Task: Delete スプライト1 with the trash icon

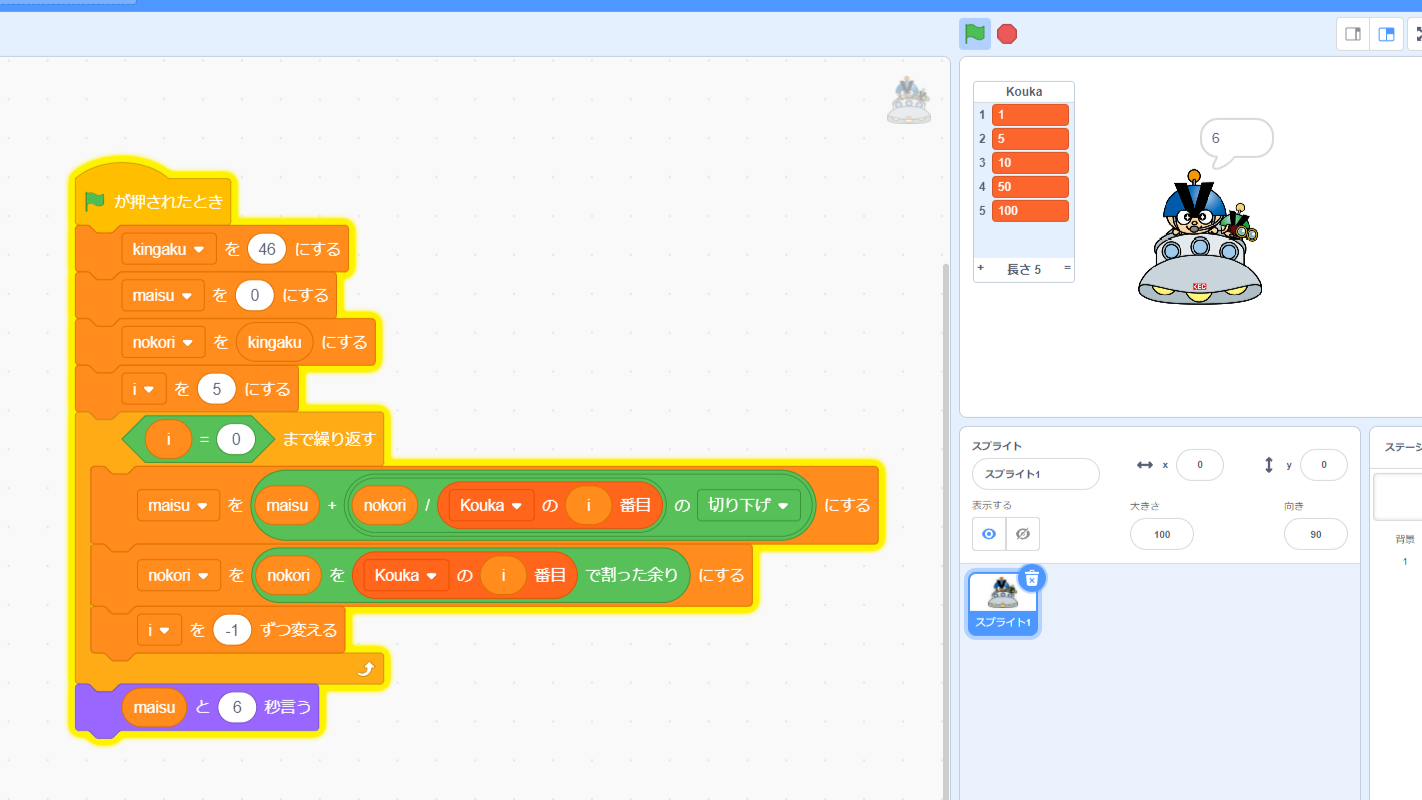Action: coord(1032,578)
